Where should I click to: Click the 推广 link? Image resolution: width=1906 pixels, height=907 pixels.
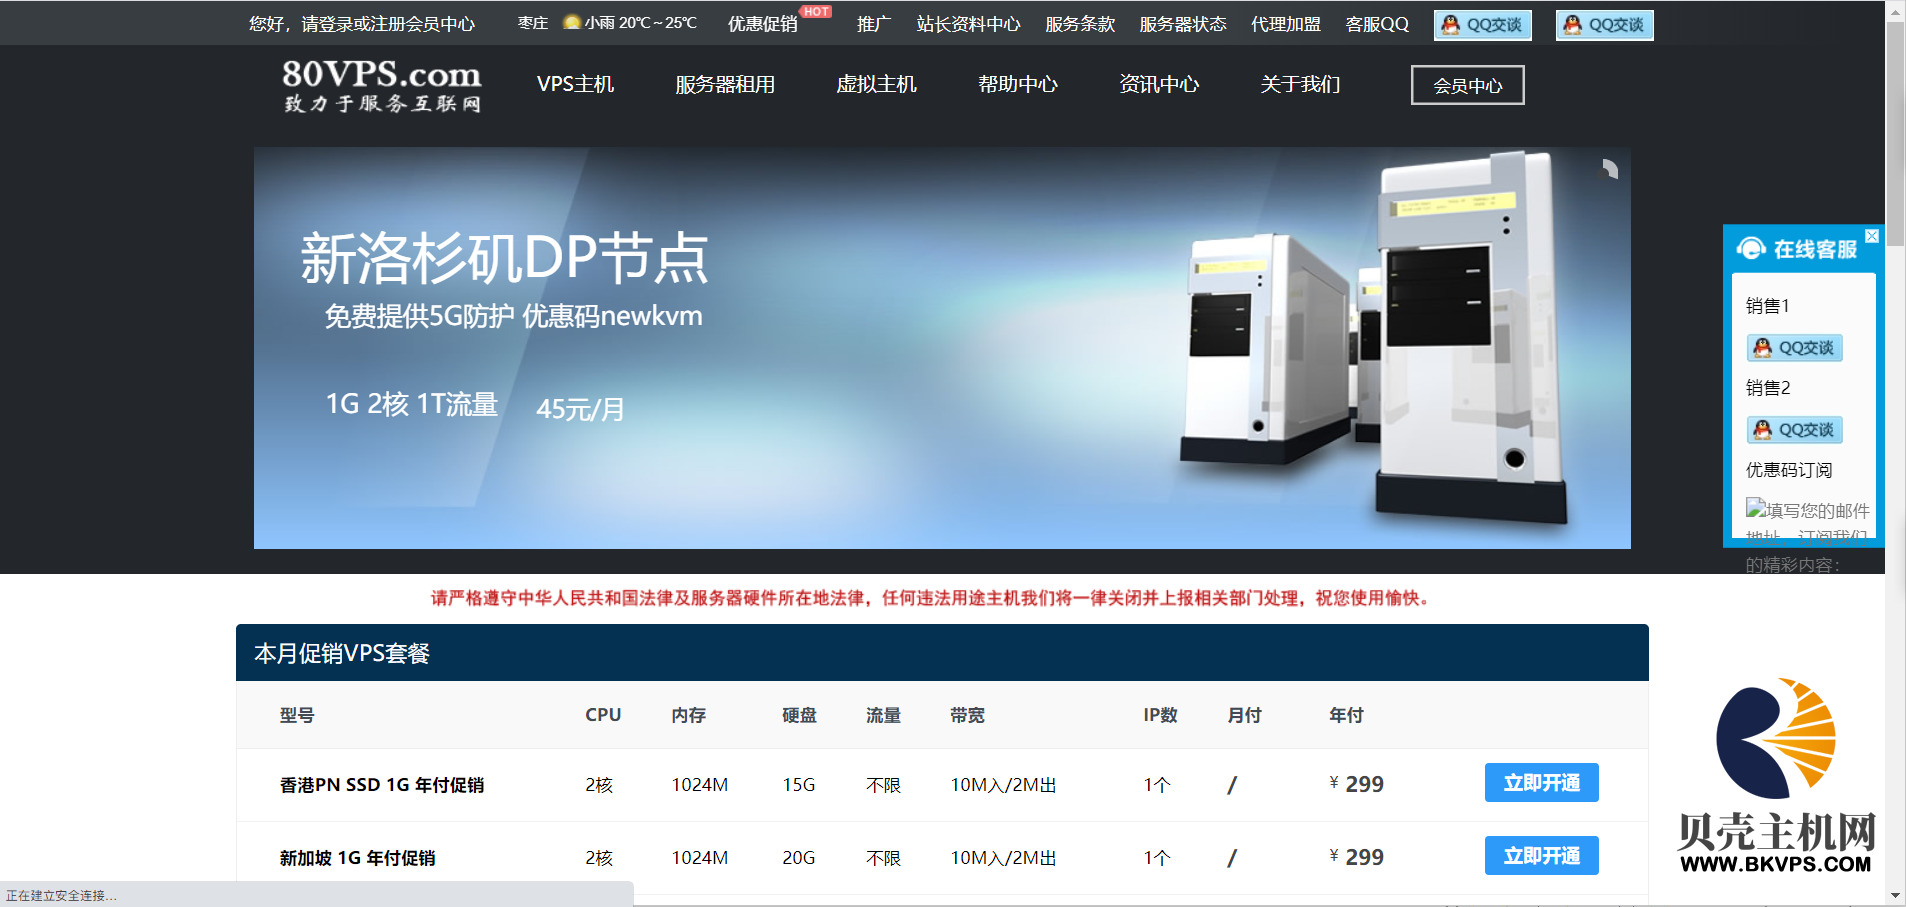coord(873,24)
